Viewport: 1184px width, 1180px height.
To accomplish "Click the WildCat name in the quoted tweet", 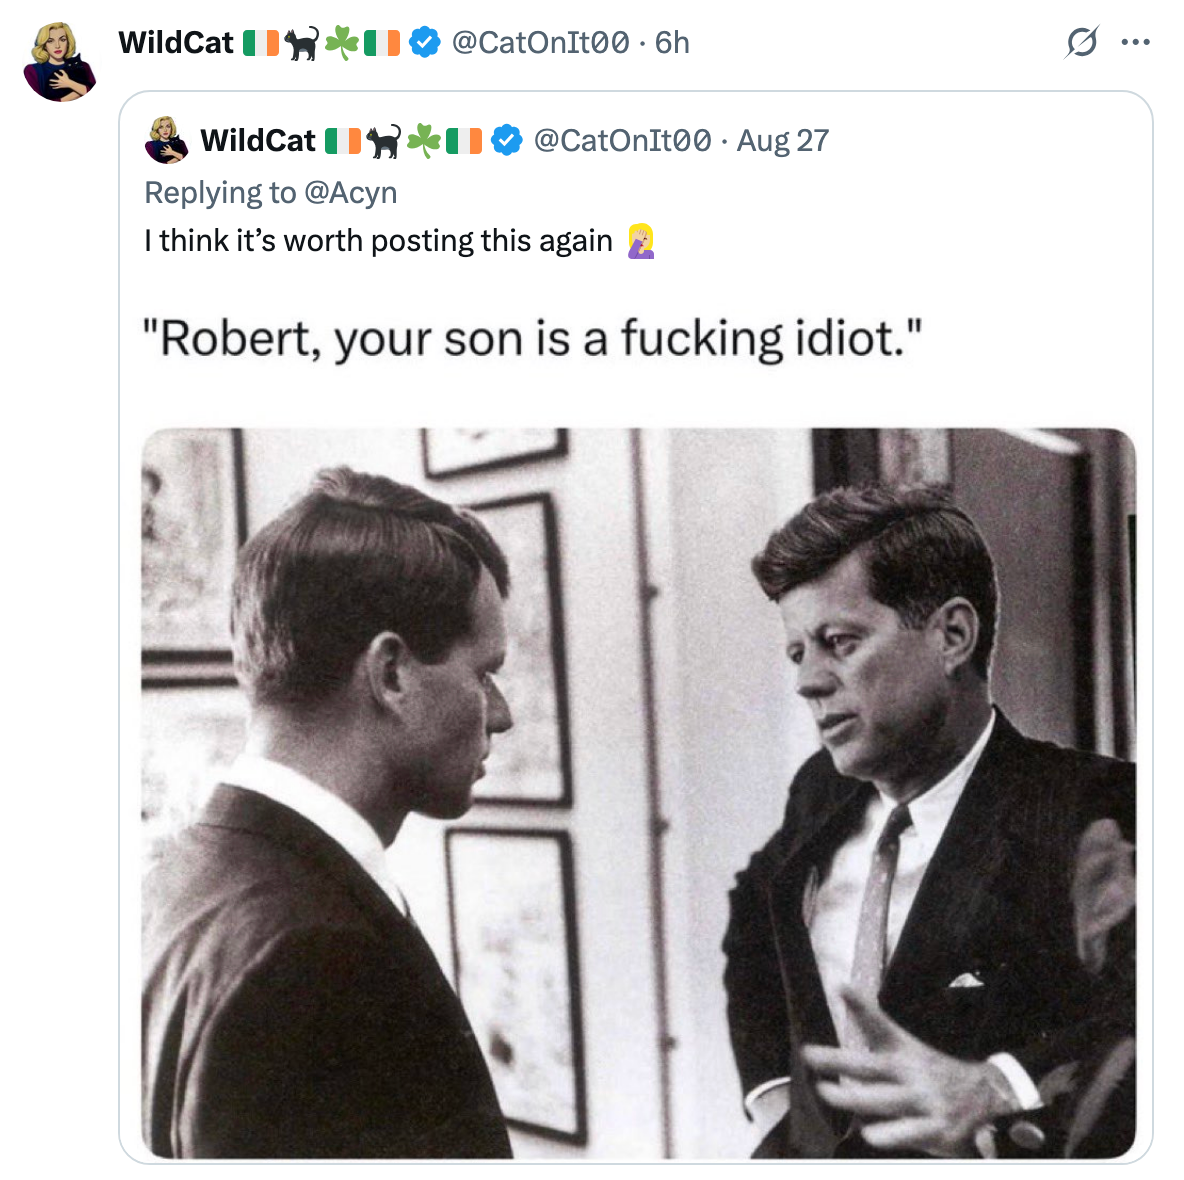I will click(x=258, y=140).
